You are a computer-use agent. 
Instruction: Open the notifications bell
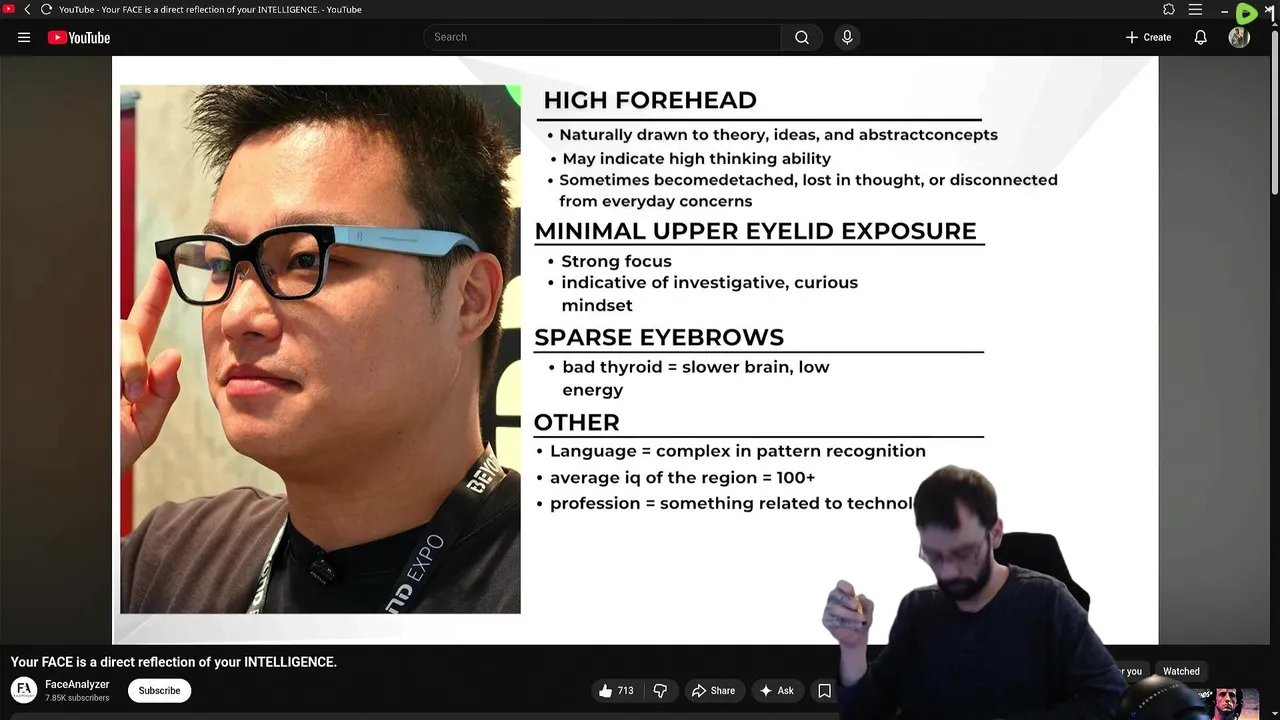click(1201, 37)
